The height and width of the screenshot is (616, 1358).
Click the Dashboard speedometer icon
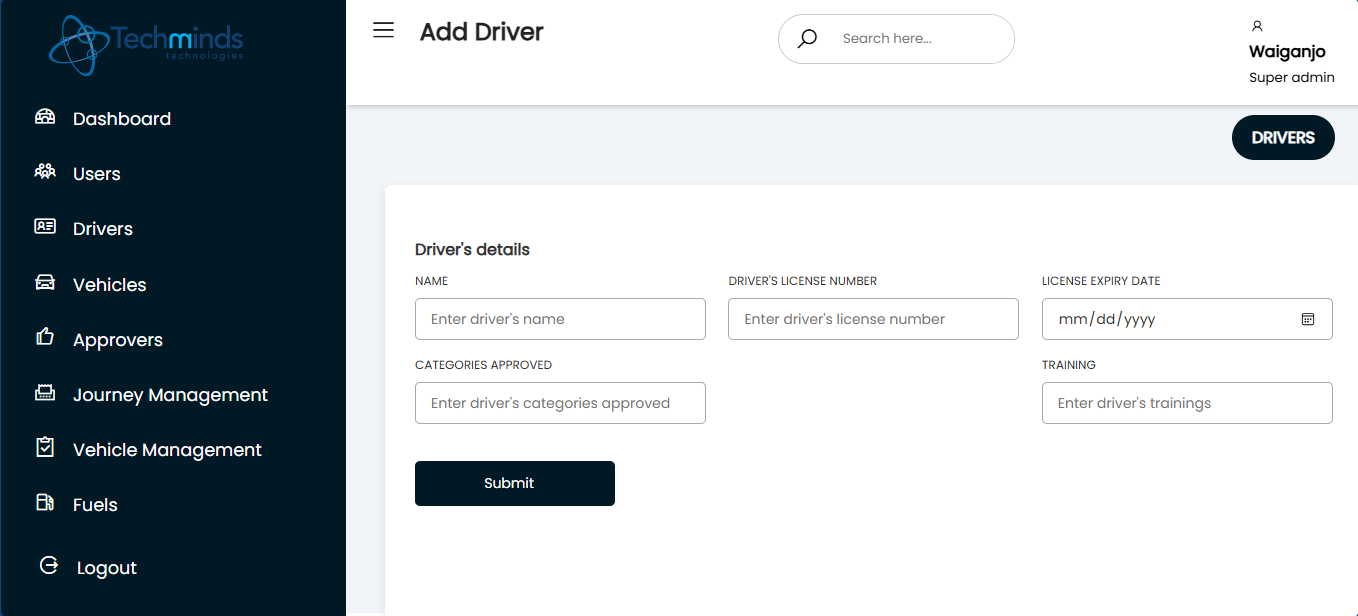[x=45, y=117]
